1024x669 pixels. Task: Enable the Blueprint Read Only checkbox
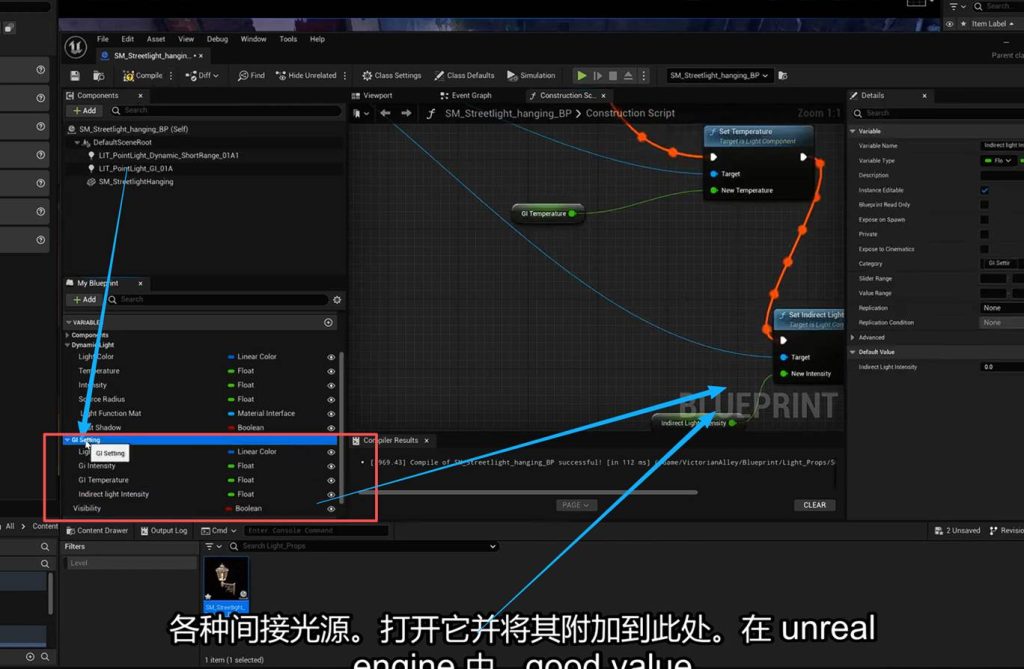(x=985, y=205)
